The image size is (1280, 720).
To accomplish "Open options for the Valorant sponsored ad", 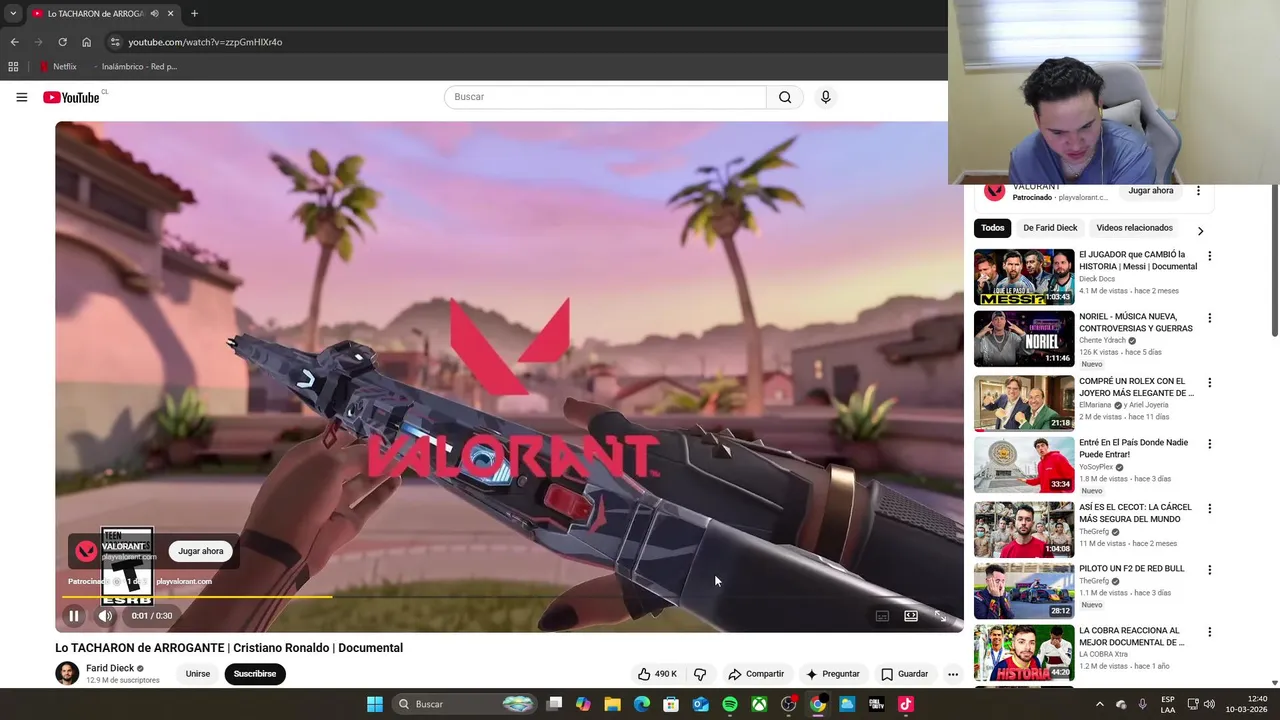I will click(x=1198, y=190).
